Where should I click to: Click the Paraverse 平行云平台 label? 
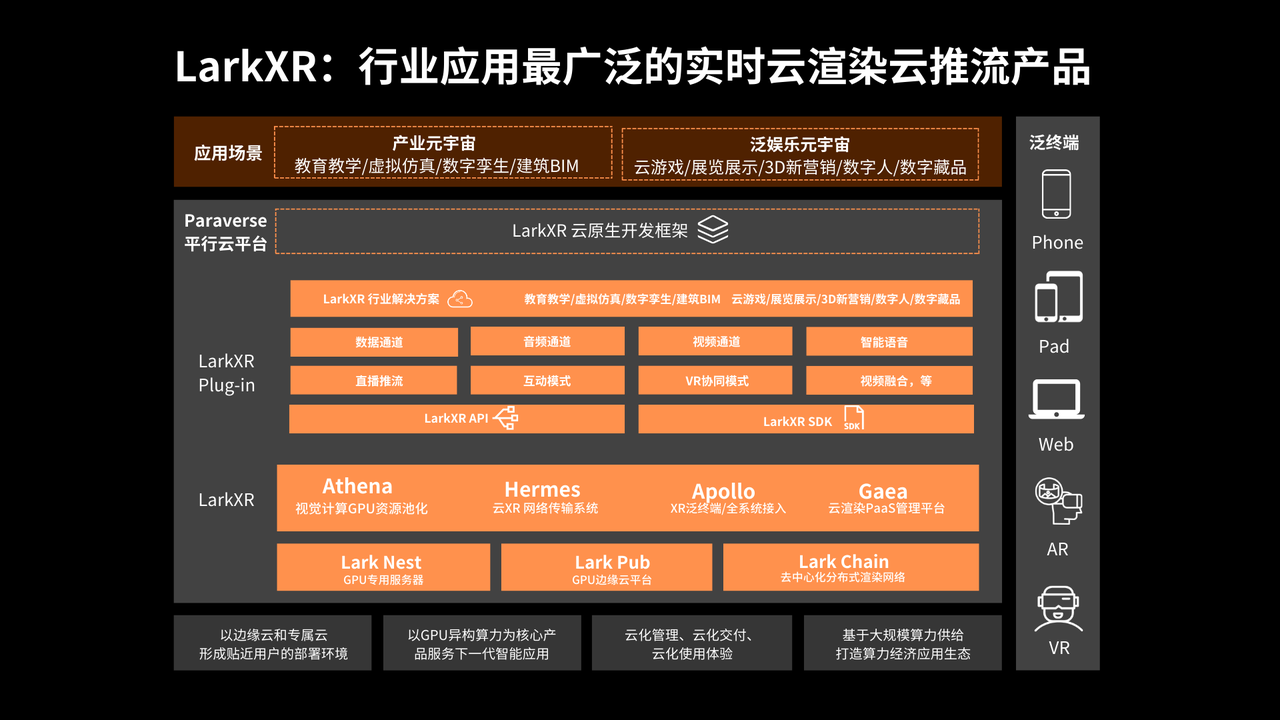coord(226,232)
